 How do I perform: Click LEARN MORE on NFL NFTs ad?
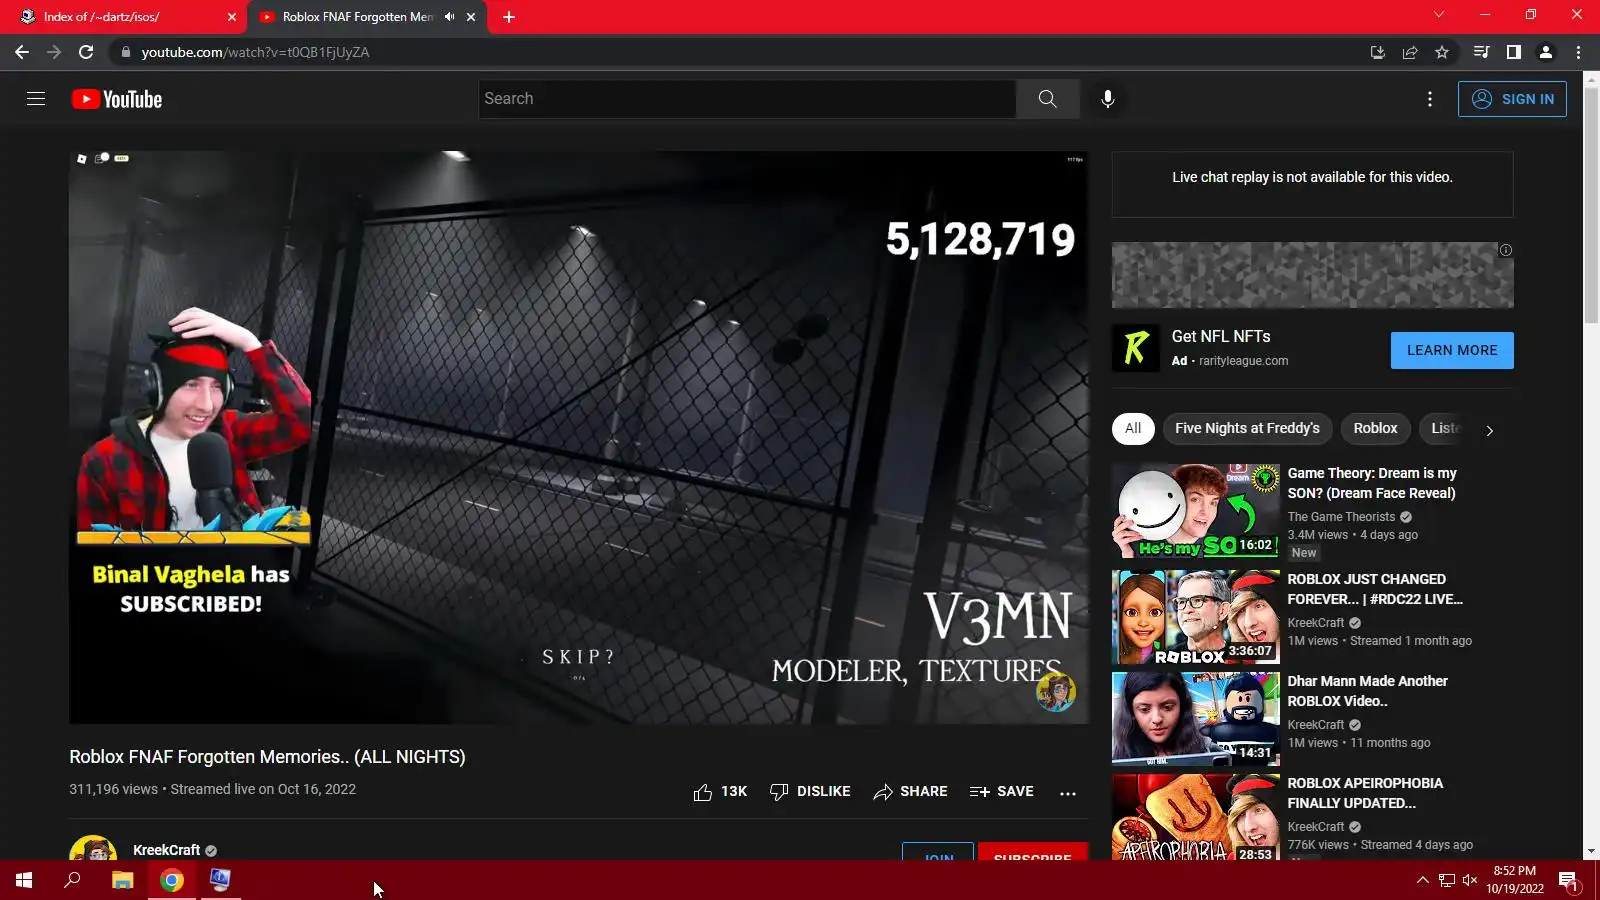(x=1452, y=351)
